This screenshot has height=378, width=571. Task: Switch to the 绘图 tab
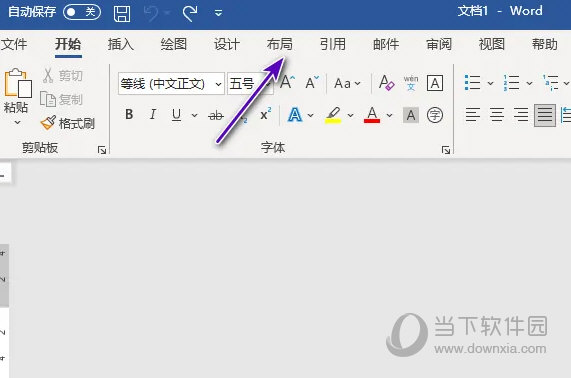pyautogui.click(x=174, y=44)
